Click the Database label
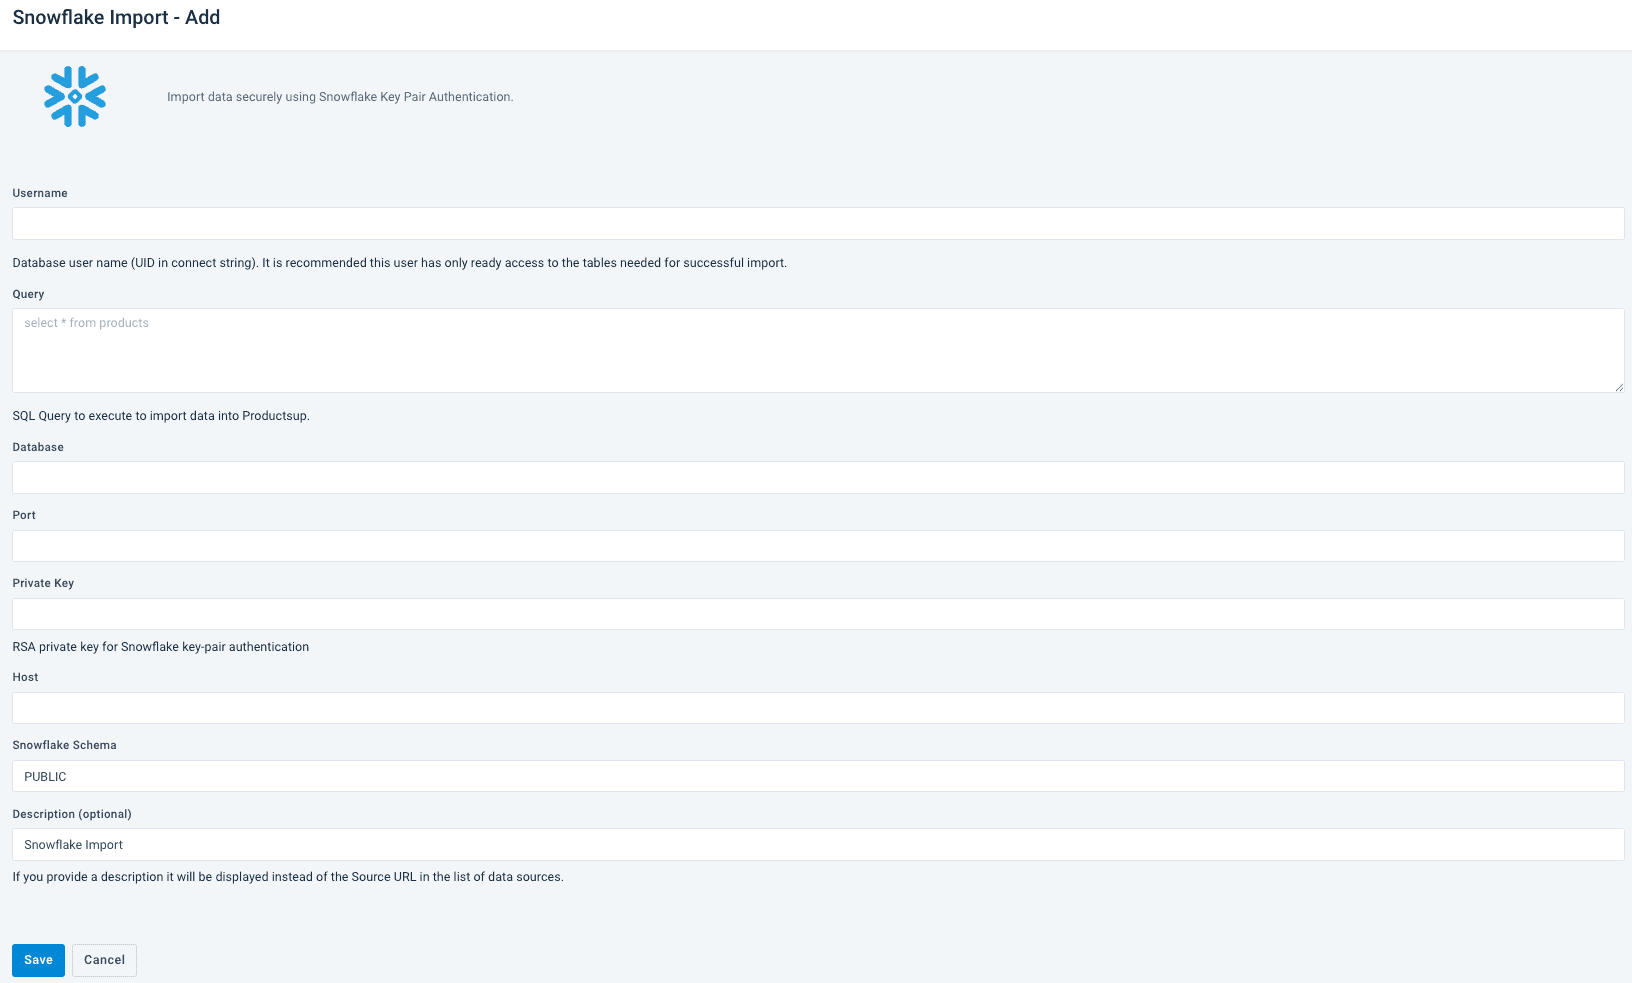Viewport: 1632px width, 983px height. [38, 447]
